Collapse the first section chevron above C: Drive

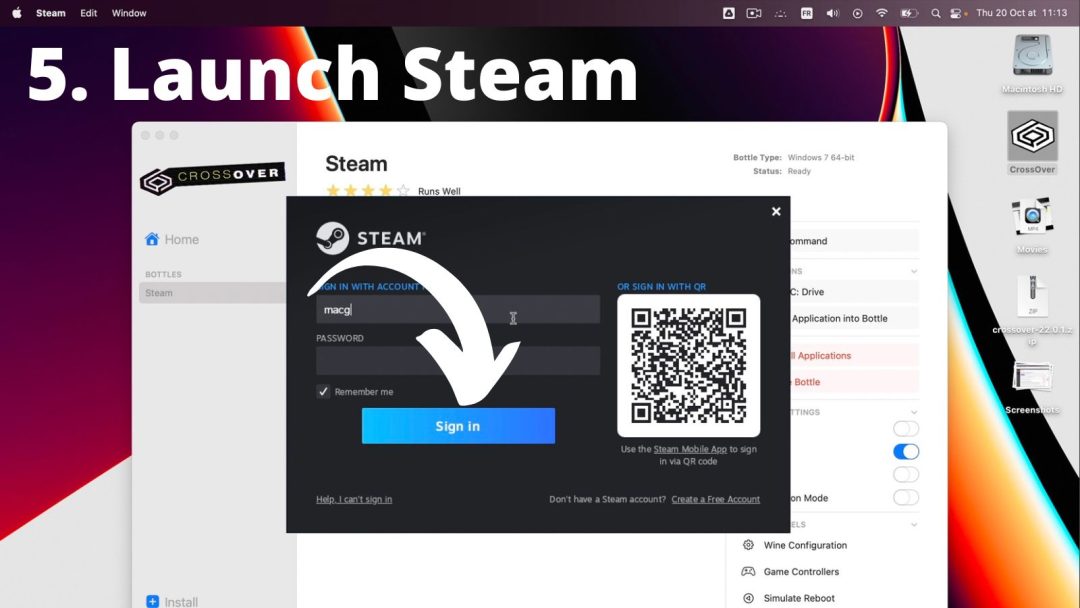(914, 271)
